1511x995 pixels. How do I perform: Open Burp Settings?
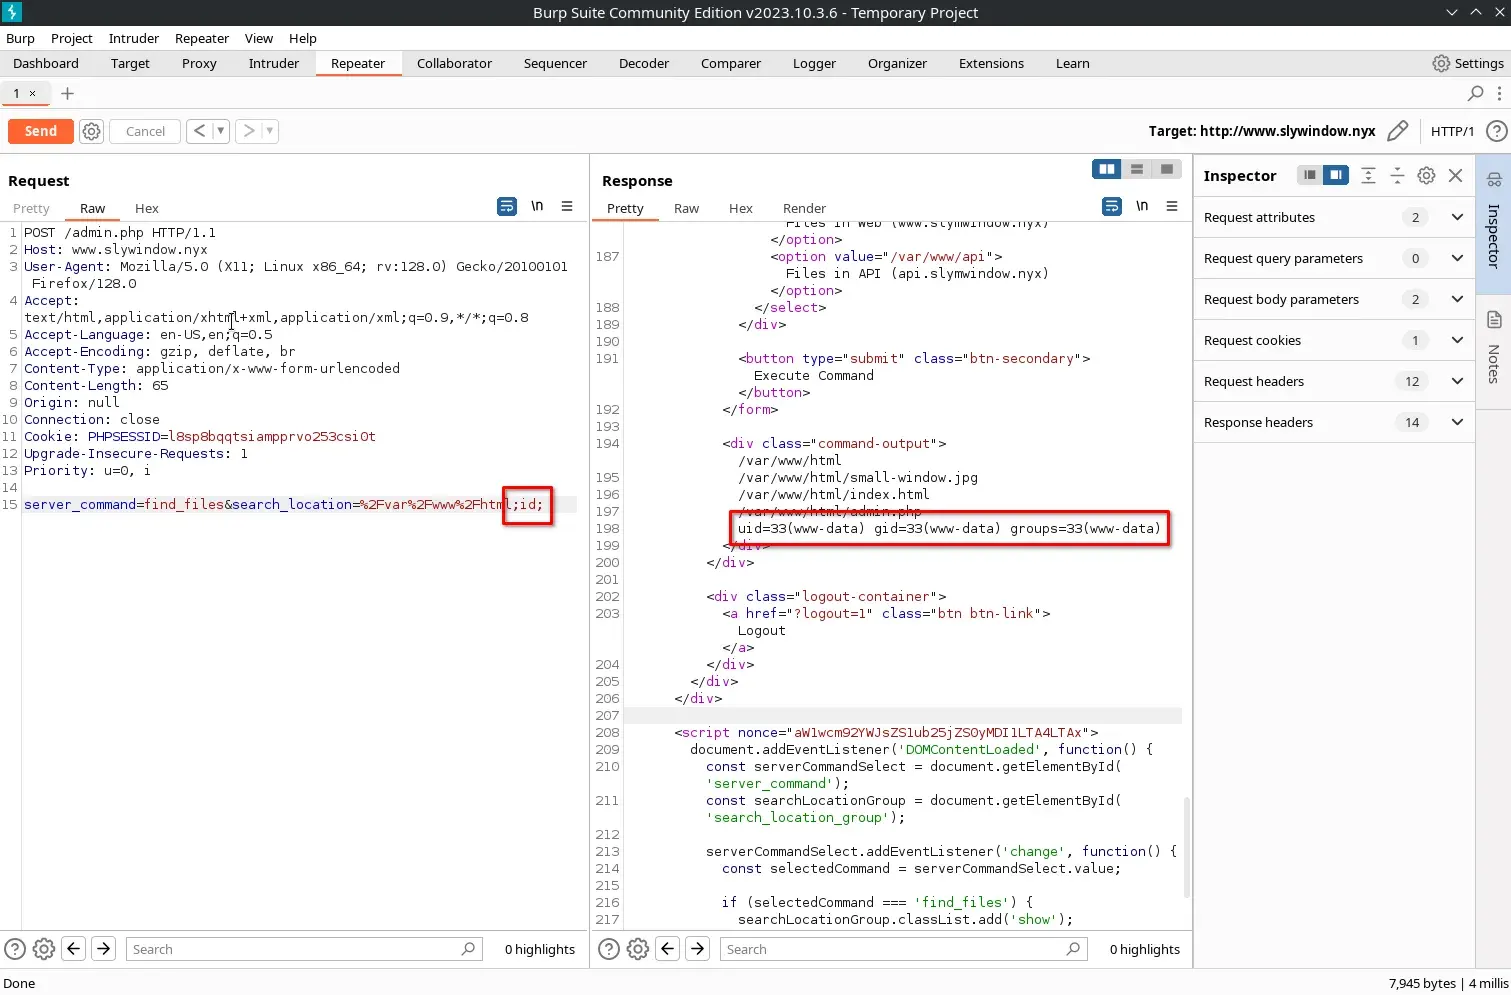click(1468, 63)
